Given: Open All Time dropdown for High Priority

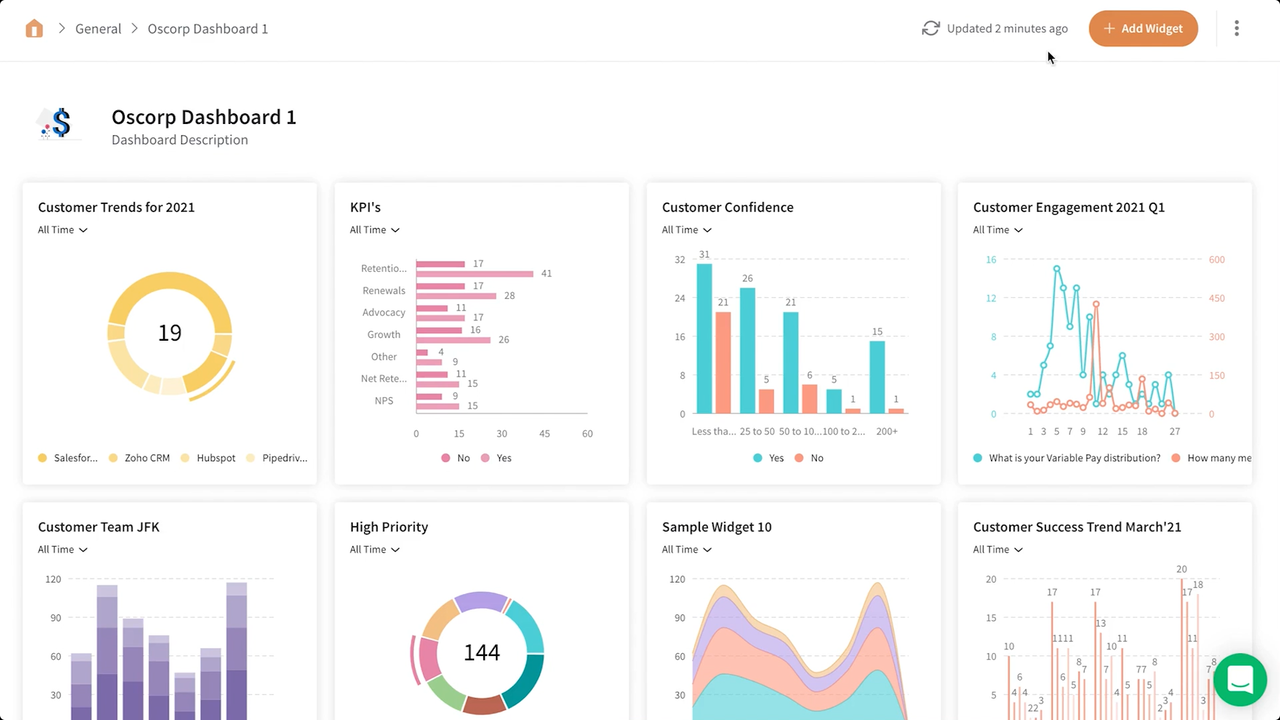Looking at the screenshot, I should [374, 550].
